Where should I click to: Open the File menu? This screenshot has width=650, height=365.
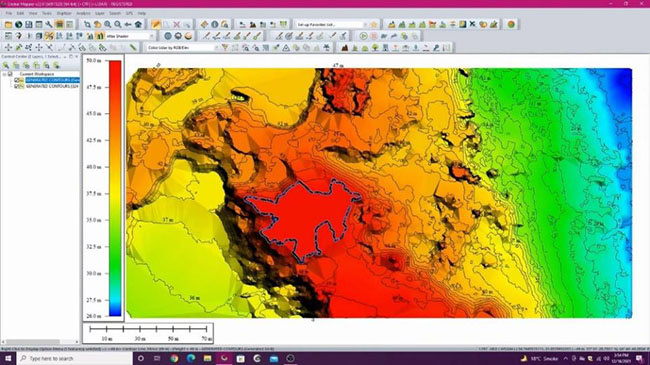(x=9, y=13)
